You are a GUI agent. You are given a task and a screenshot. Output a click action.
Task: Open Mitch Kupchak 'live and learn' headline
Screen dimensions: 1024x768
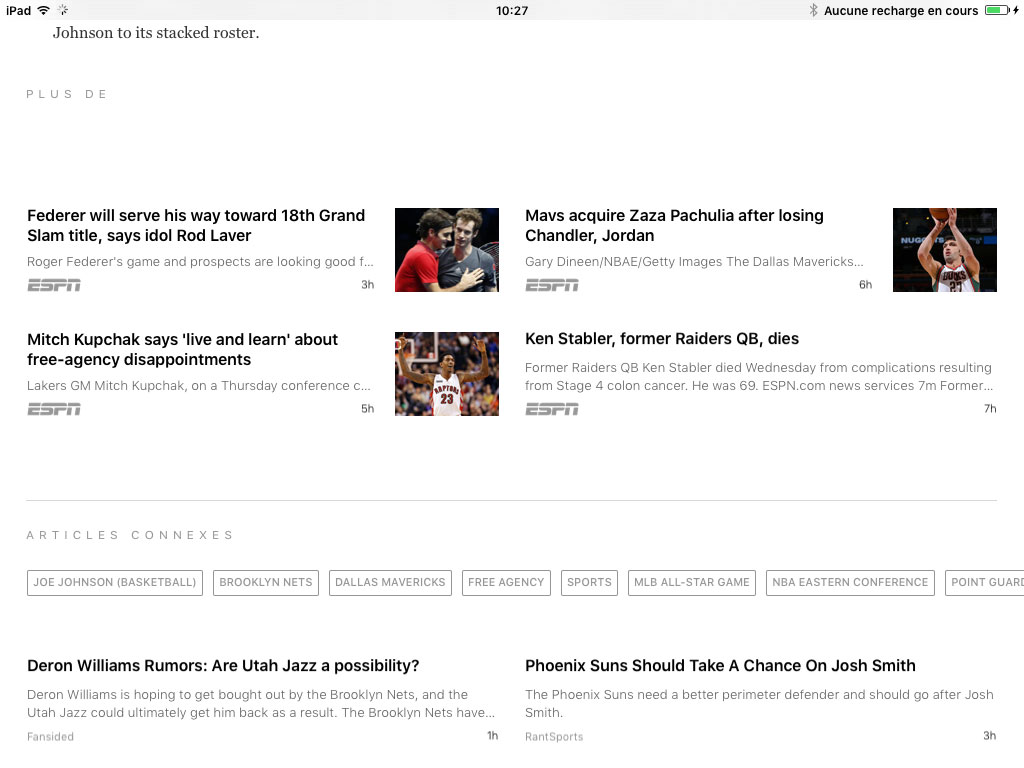tap(182, 349)
